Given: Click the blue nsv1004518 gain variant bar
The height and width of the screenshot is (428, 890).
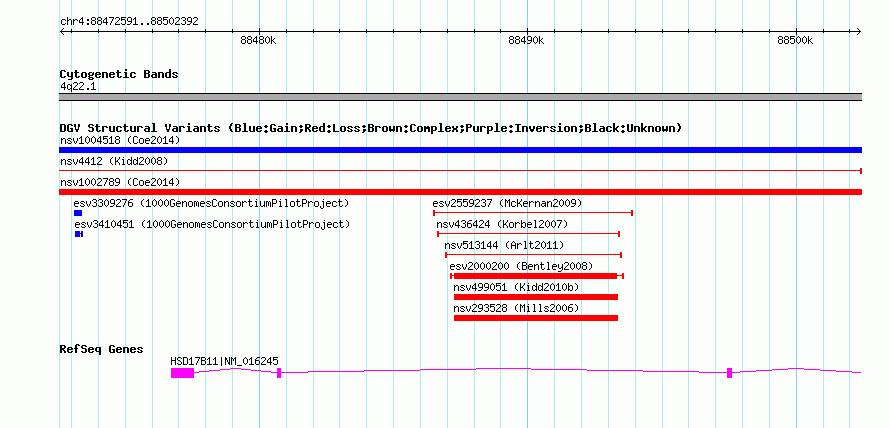Looking at the screenshot, I should (460, 150).
